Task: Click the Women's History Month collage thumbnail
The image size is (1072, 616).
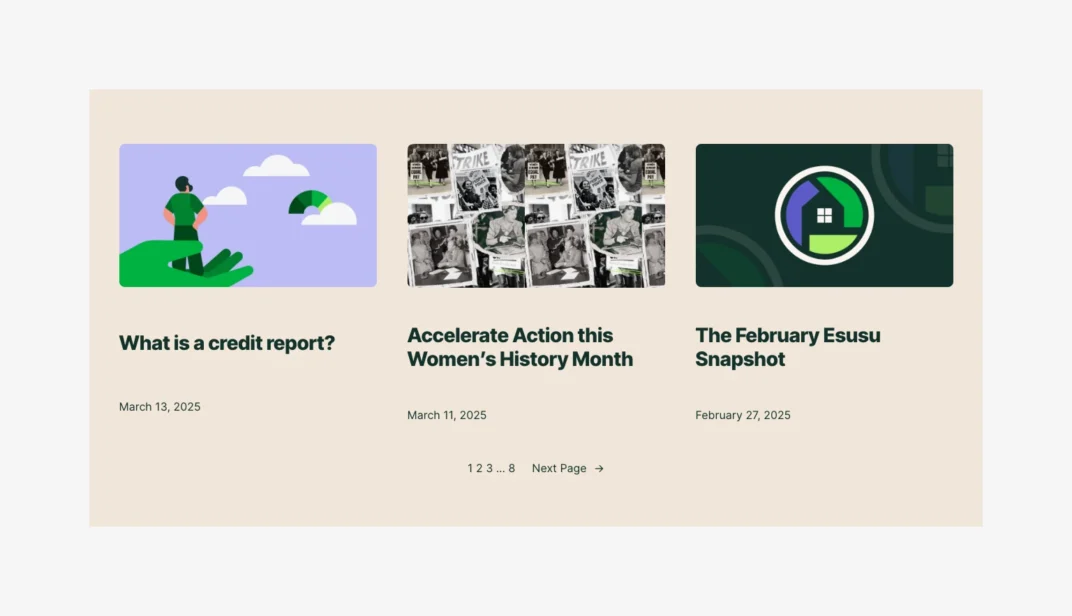Action: (x=535, y=215)
